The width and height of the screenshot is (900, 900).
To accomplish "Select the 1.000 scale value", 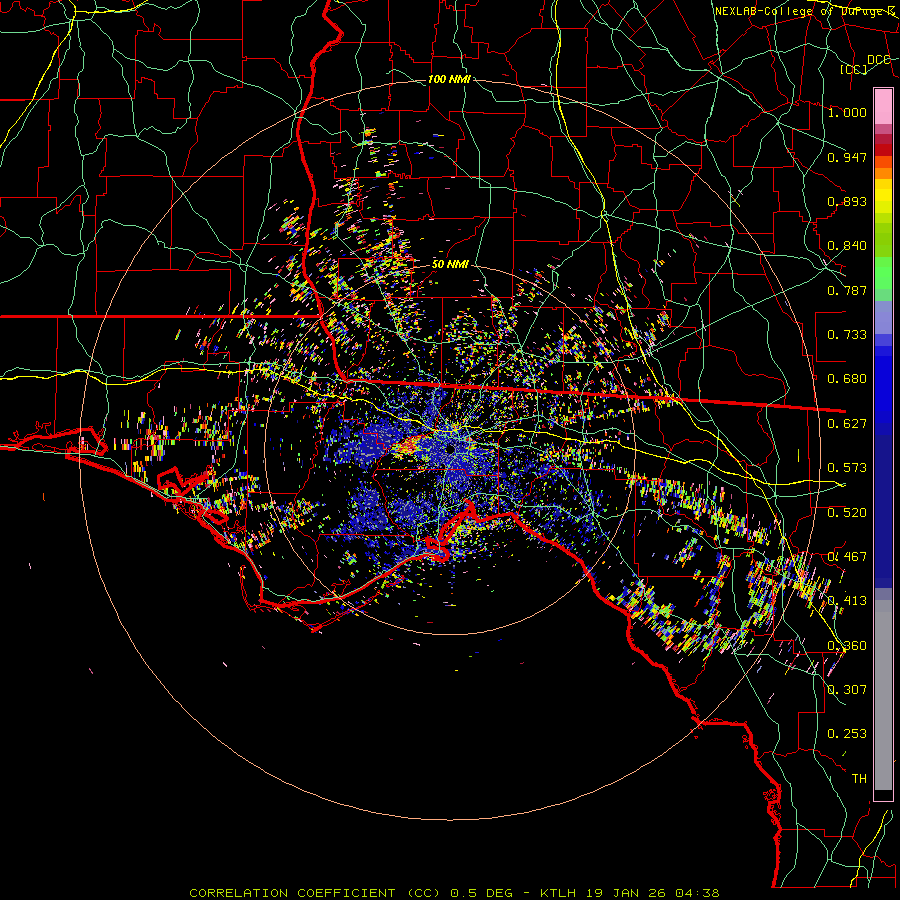I will pos(847,112).
